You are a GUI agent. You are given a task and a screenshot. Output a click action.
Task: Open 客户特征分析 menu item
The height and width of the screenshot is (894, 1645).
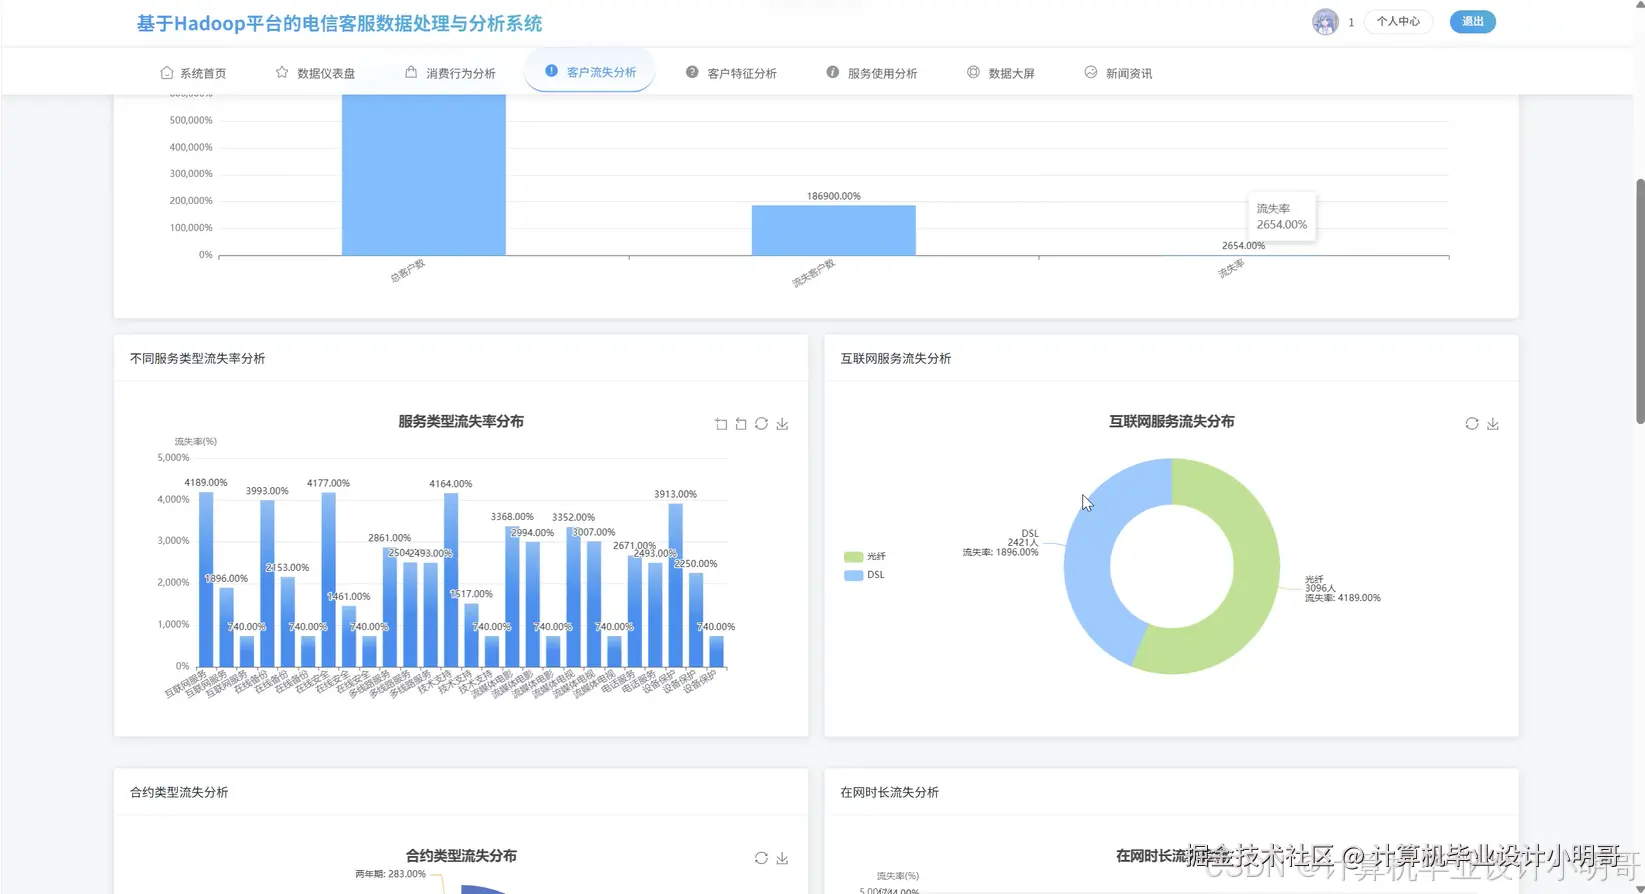pyautogui.click(x=731, y=73)
